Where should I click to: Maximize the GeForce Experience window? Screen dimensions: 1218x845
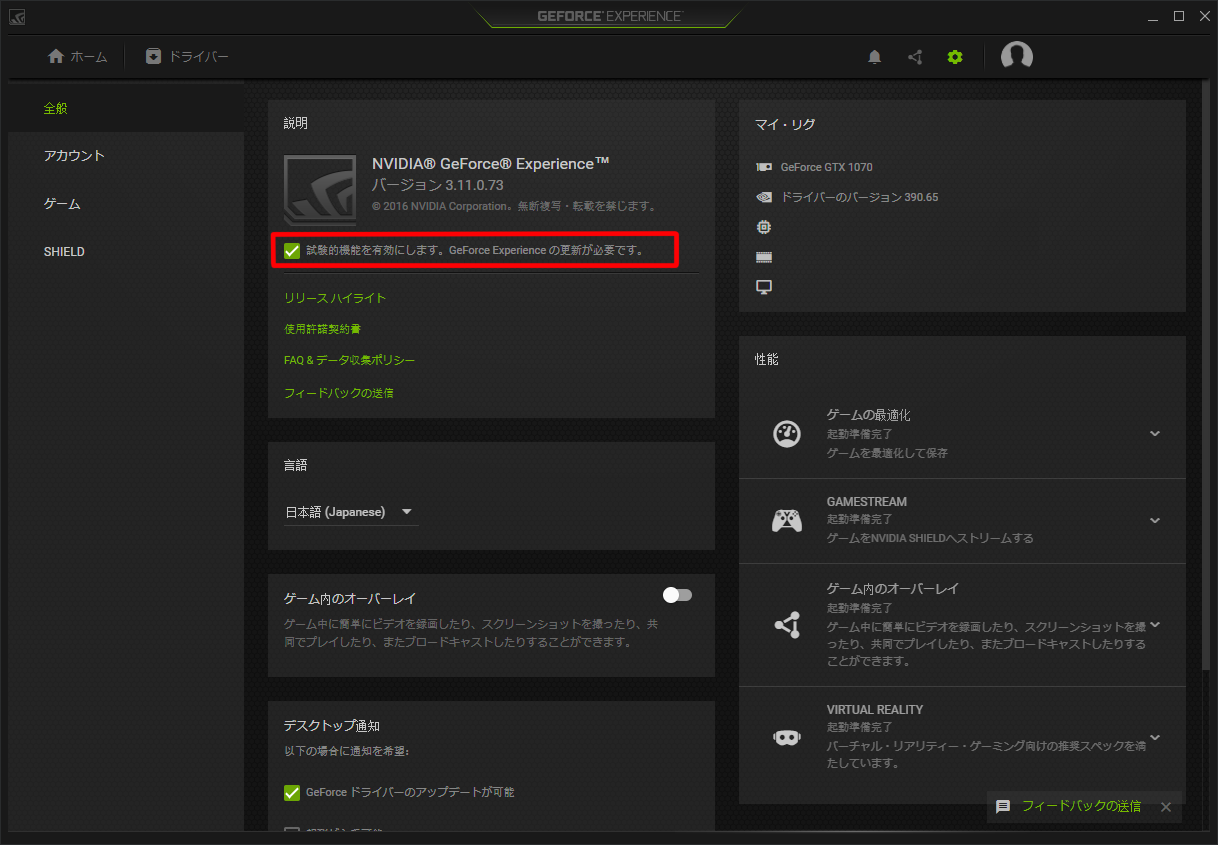(1179, 16)
